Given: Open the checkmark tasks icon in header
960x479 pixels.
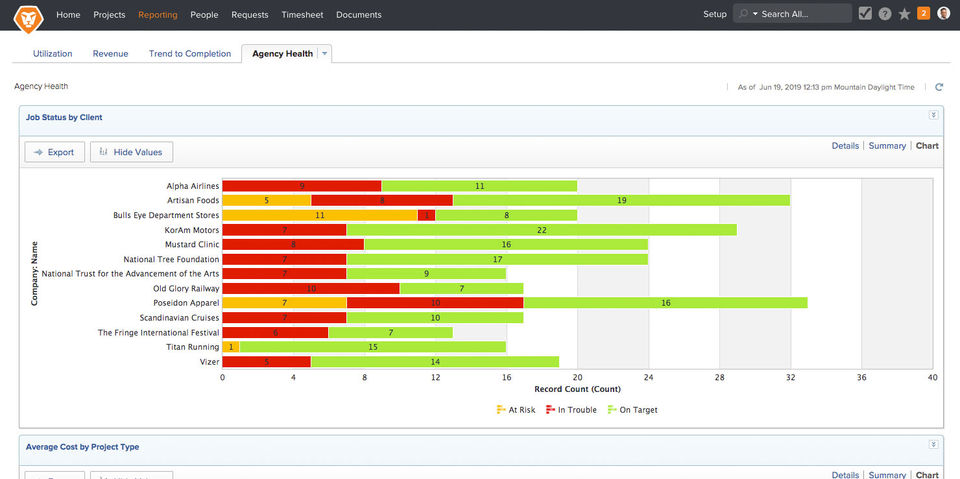Looking at the screenshot, I should (x=864, y=14).
